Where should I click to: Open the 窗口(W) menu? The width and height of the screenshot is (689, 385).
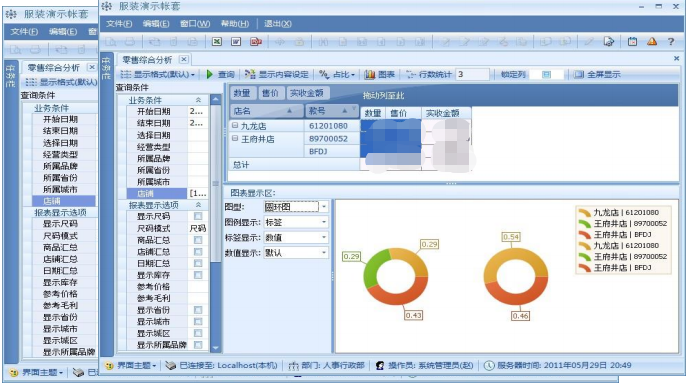(195, 24)
